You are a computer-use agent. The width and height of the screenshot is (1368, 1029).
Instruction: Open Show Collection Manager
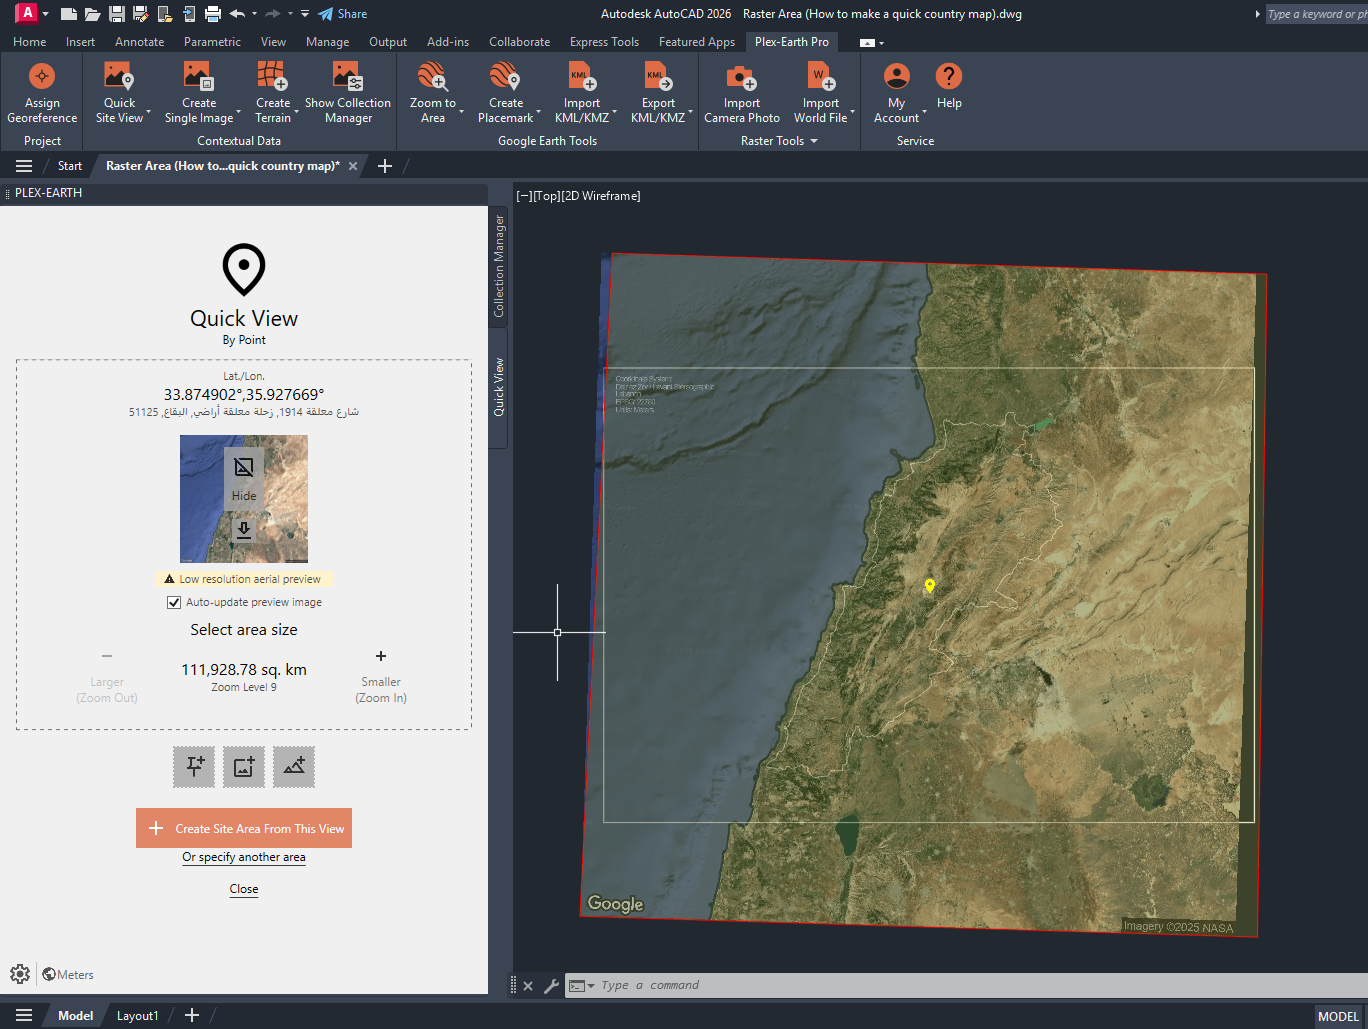click(x=348, y=93)
